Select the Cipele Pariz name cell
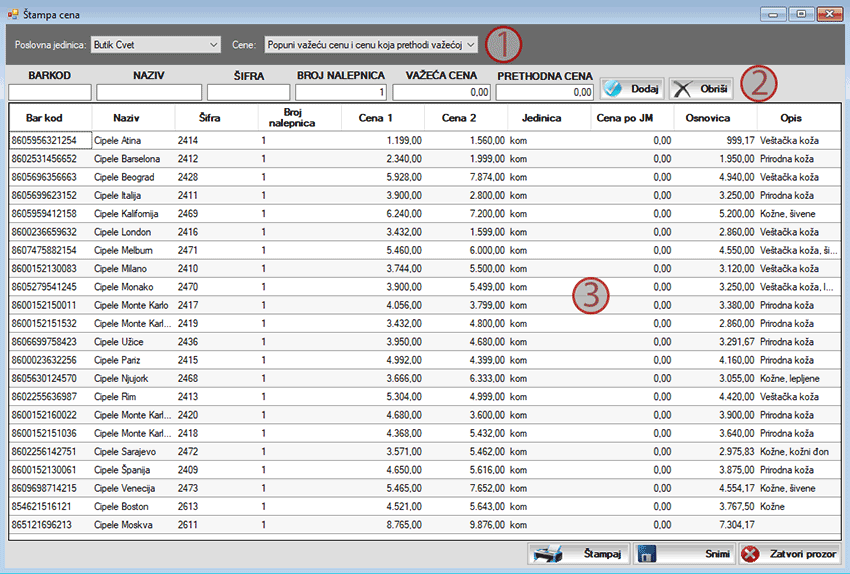This screenshot has height=574, width=850. click(133, 360)
